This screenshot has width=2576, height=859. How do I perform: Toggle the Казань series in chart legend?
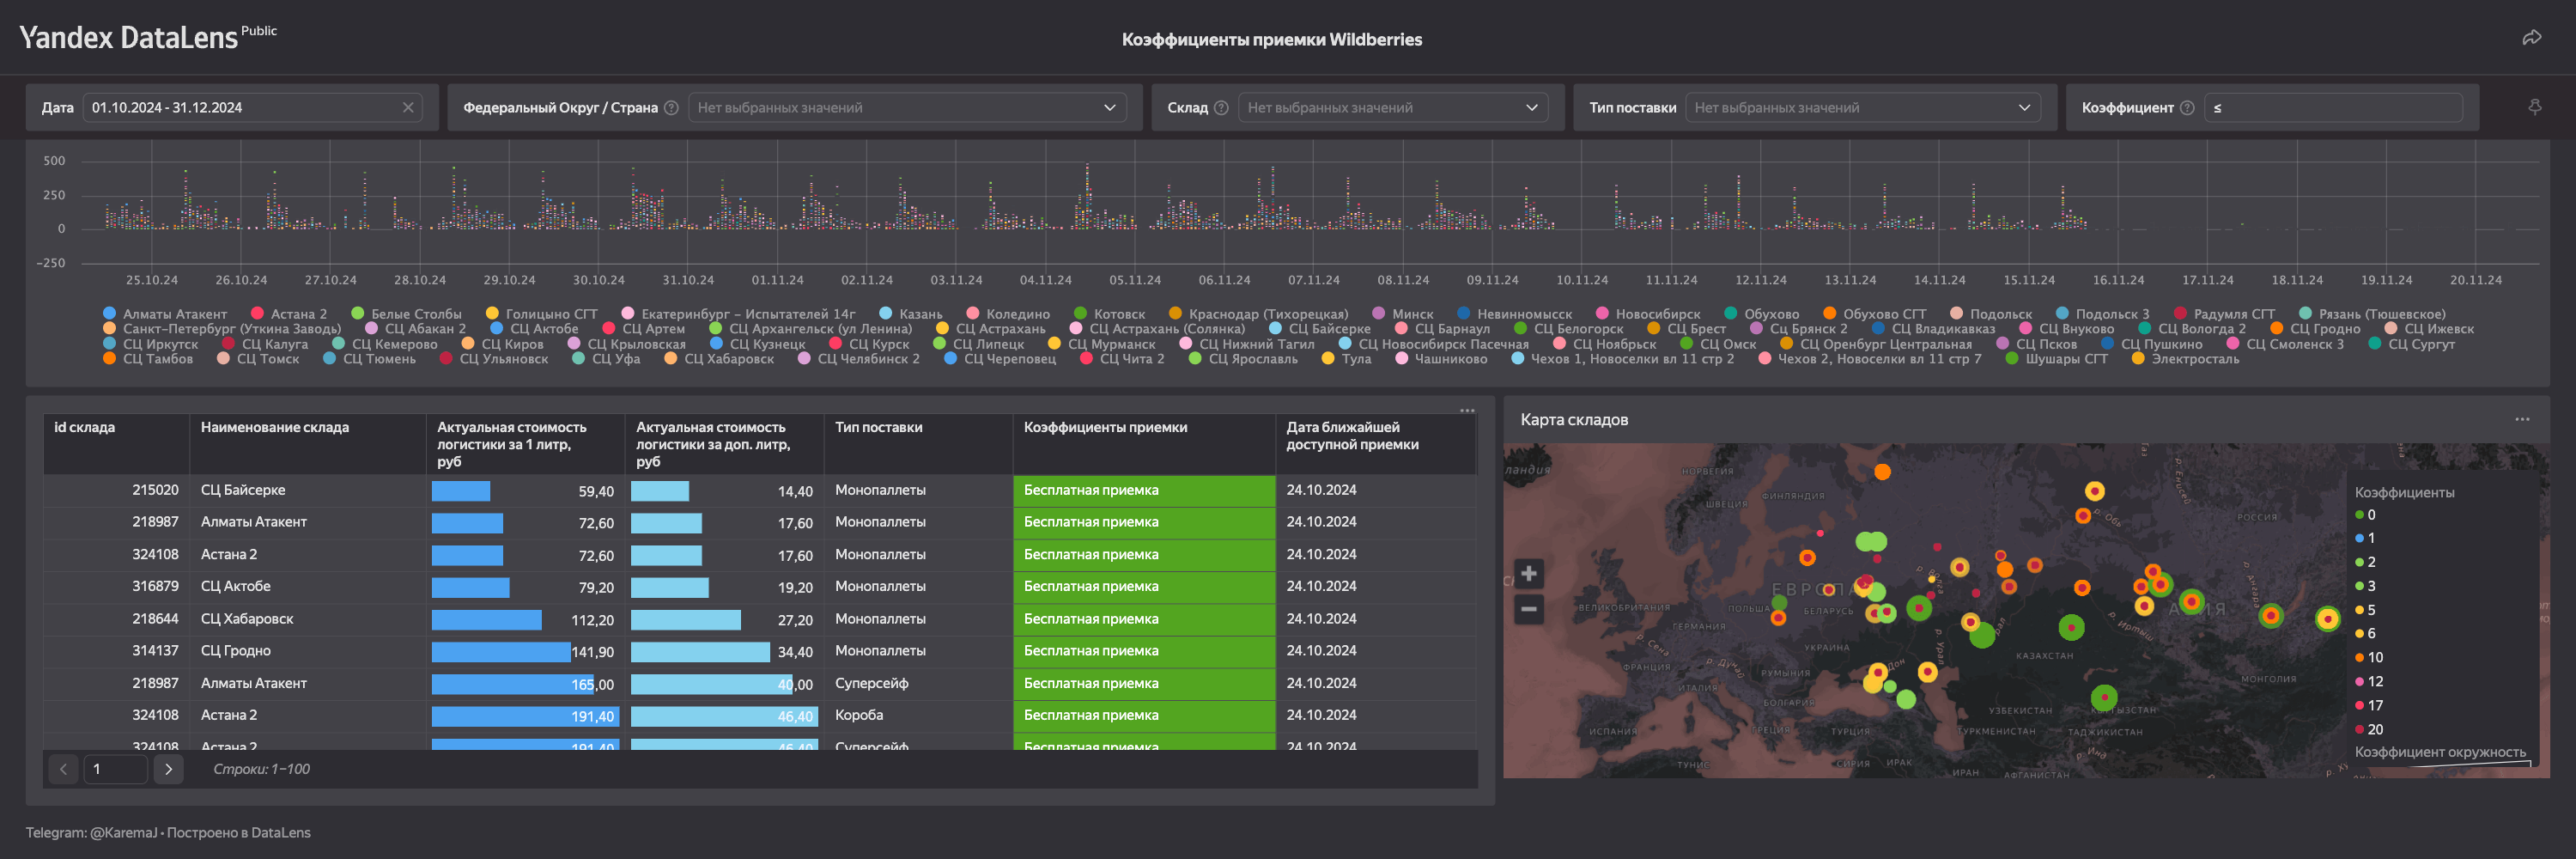tap(920, 314)
